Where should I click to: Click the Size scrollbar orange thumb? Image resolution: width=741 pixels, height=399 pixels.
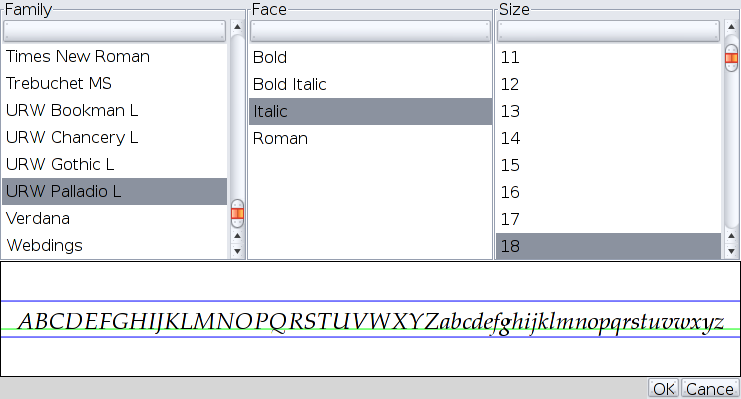[x=731, y=58]
